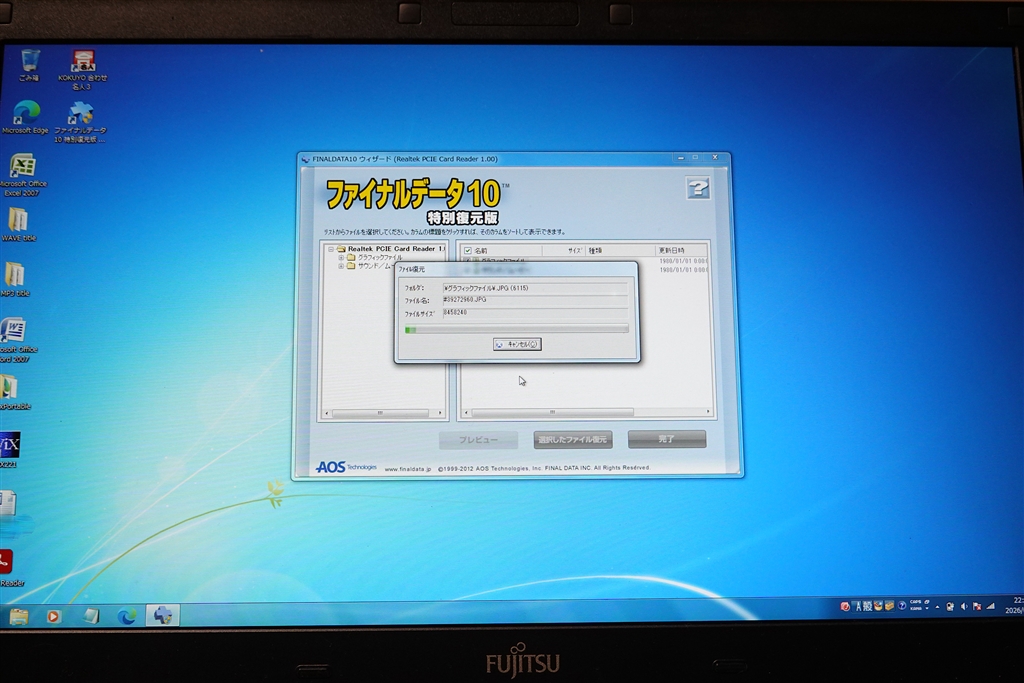
Task: Click the taskbar clock
Action: [1016, 605]
